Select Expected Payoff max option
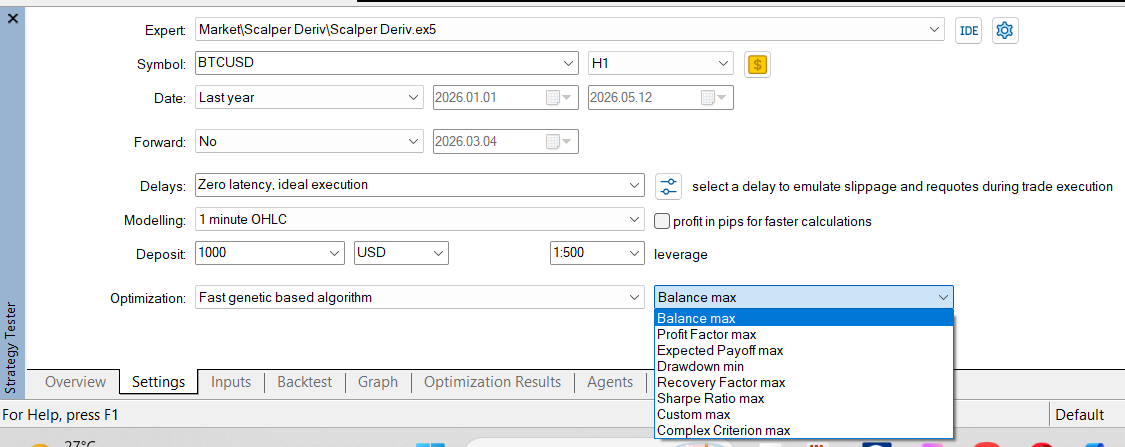The height and width of the screenshot is (447, 1125). [804, 350]
